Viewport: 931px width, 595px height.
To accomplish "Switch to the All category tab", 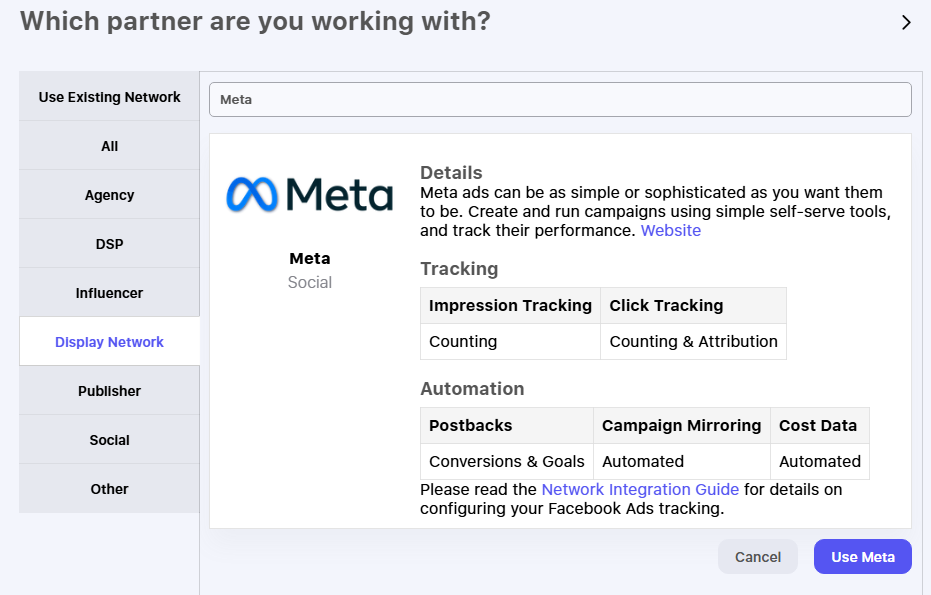I will pyautogui.click(x=109, y=146).
